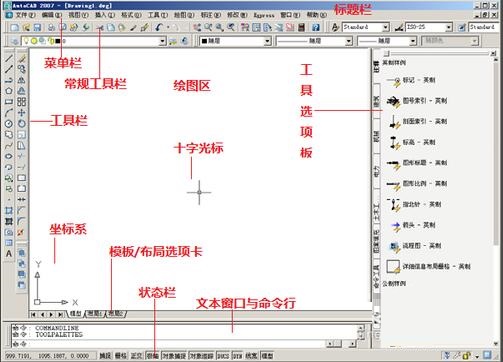Click the black color swatch in color control
Screen dimensions: 503x362
tap(204, 41)
